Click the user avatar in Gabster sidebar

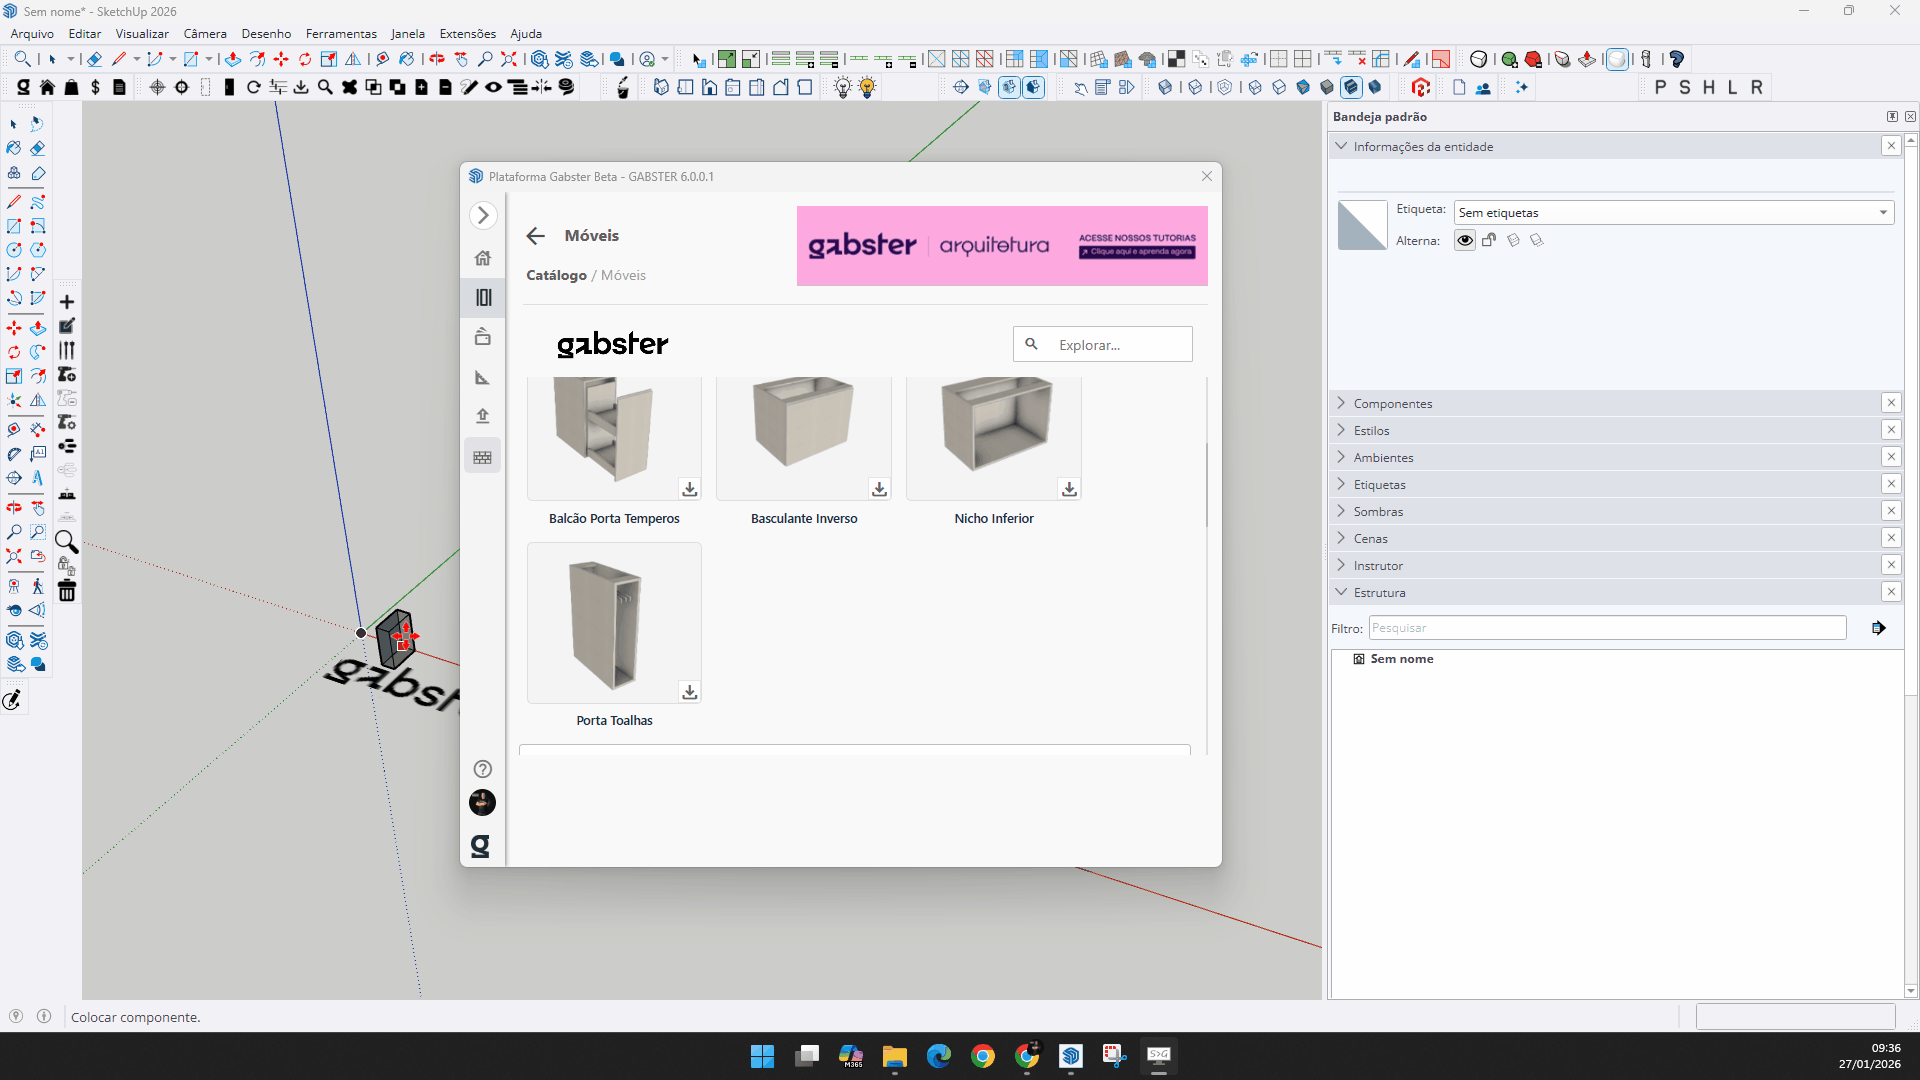[x=483, y=802]
